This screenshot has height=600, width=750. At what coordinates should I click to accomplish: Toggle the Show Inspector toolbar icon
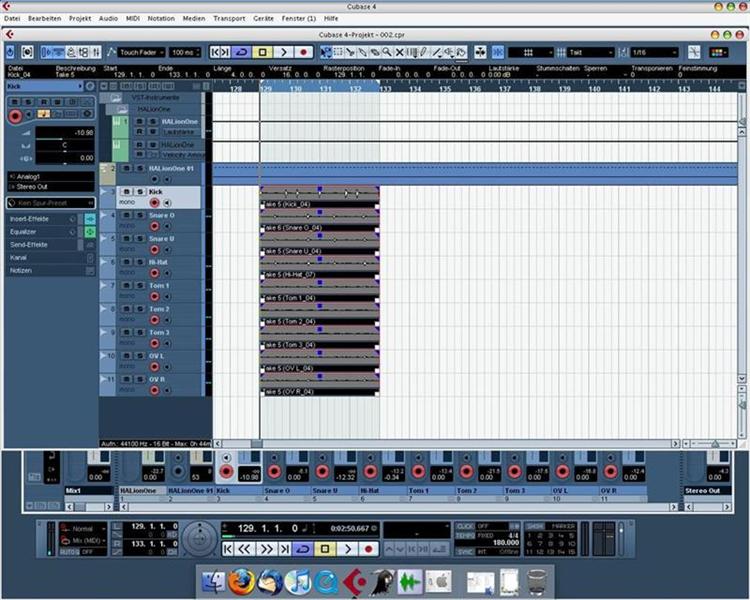pyautogui.click(x=47, y=52)
